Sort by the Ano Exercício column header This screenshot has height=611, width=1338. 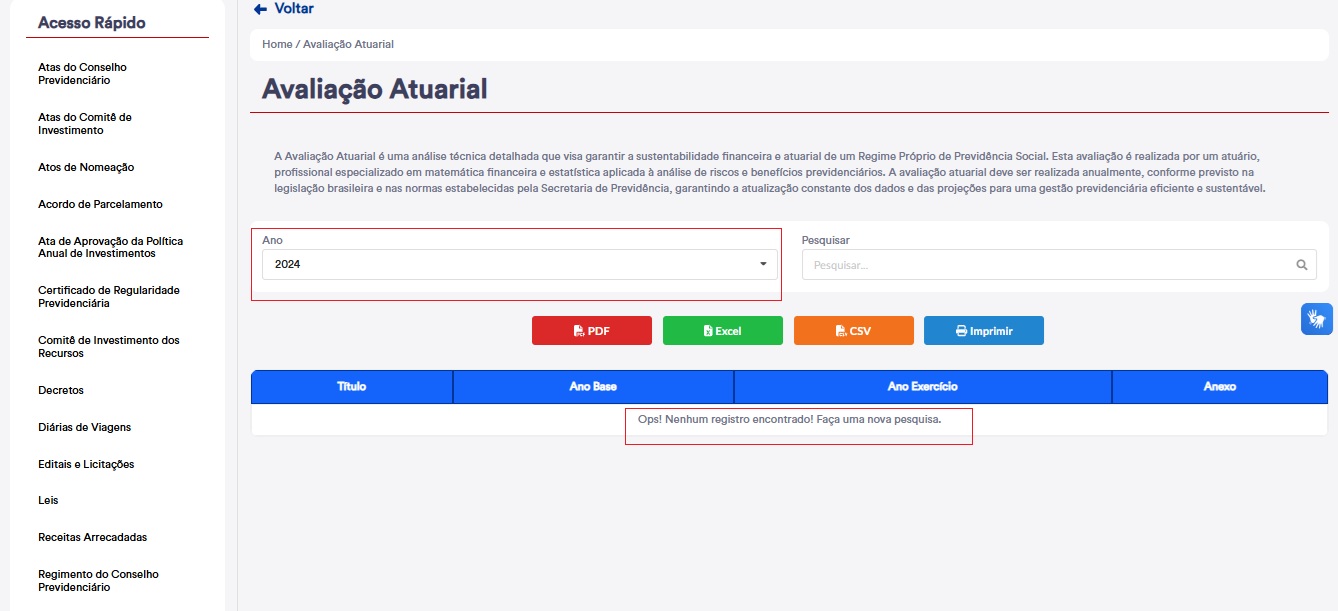922,387
